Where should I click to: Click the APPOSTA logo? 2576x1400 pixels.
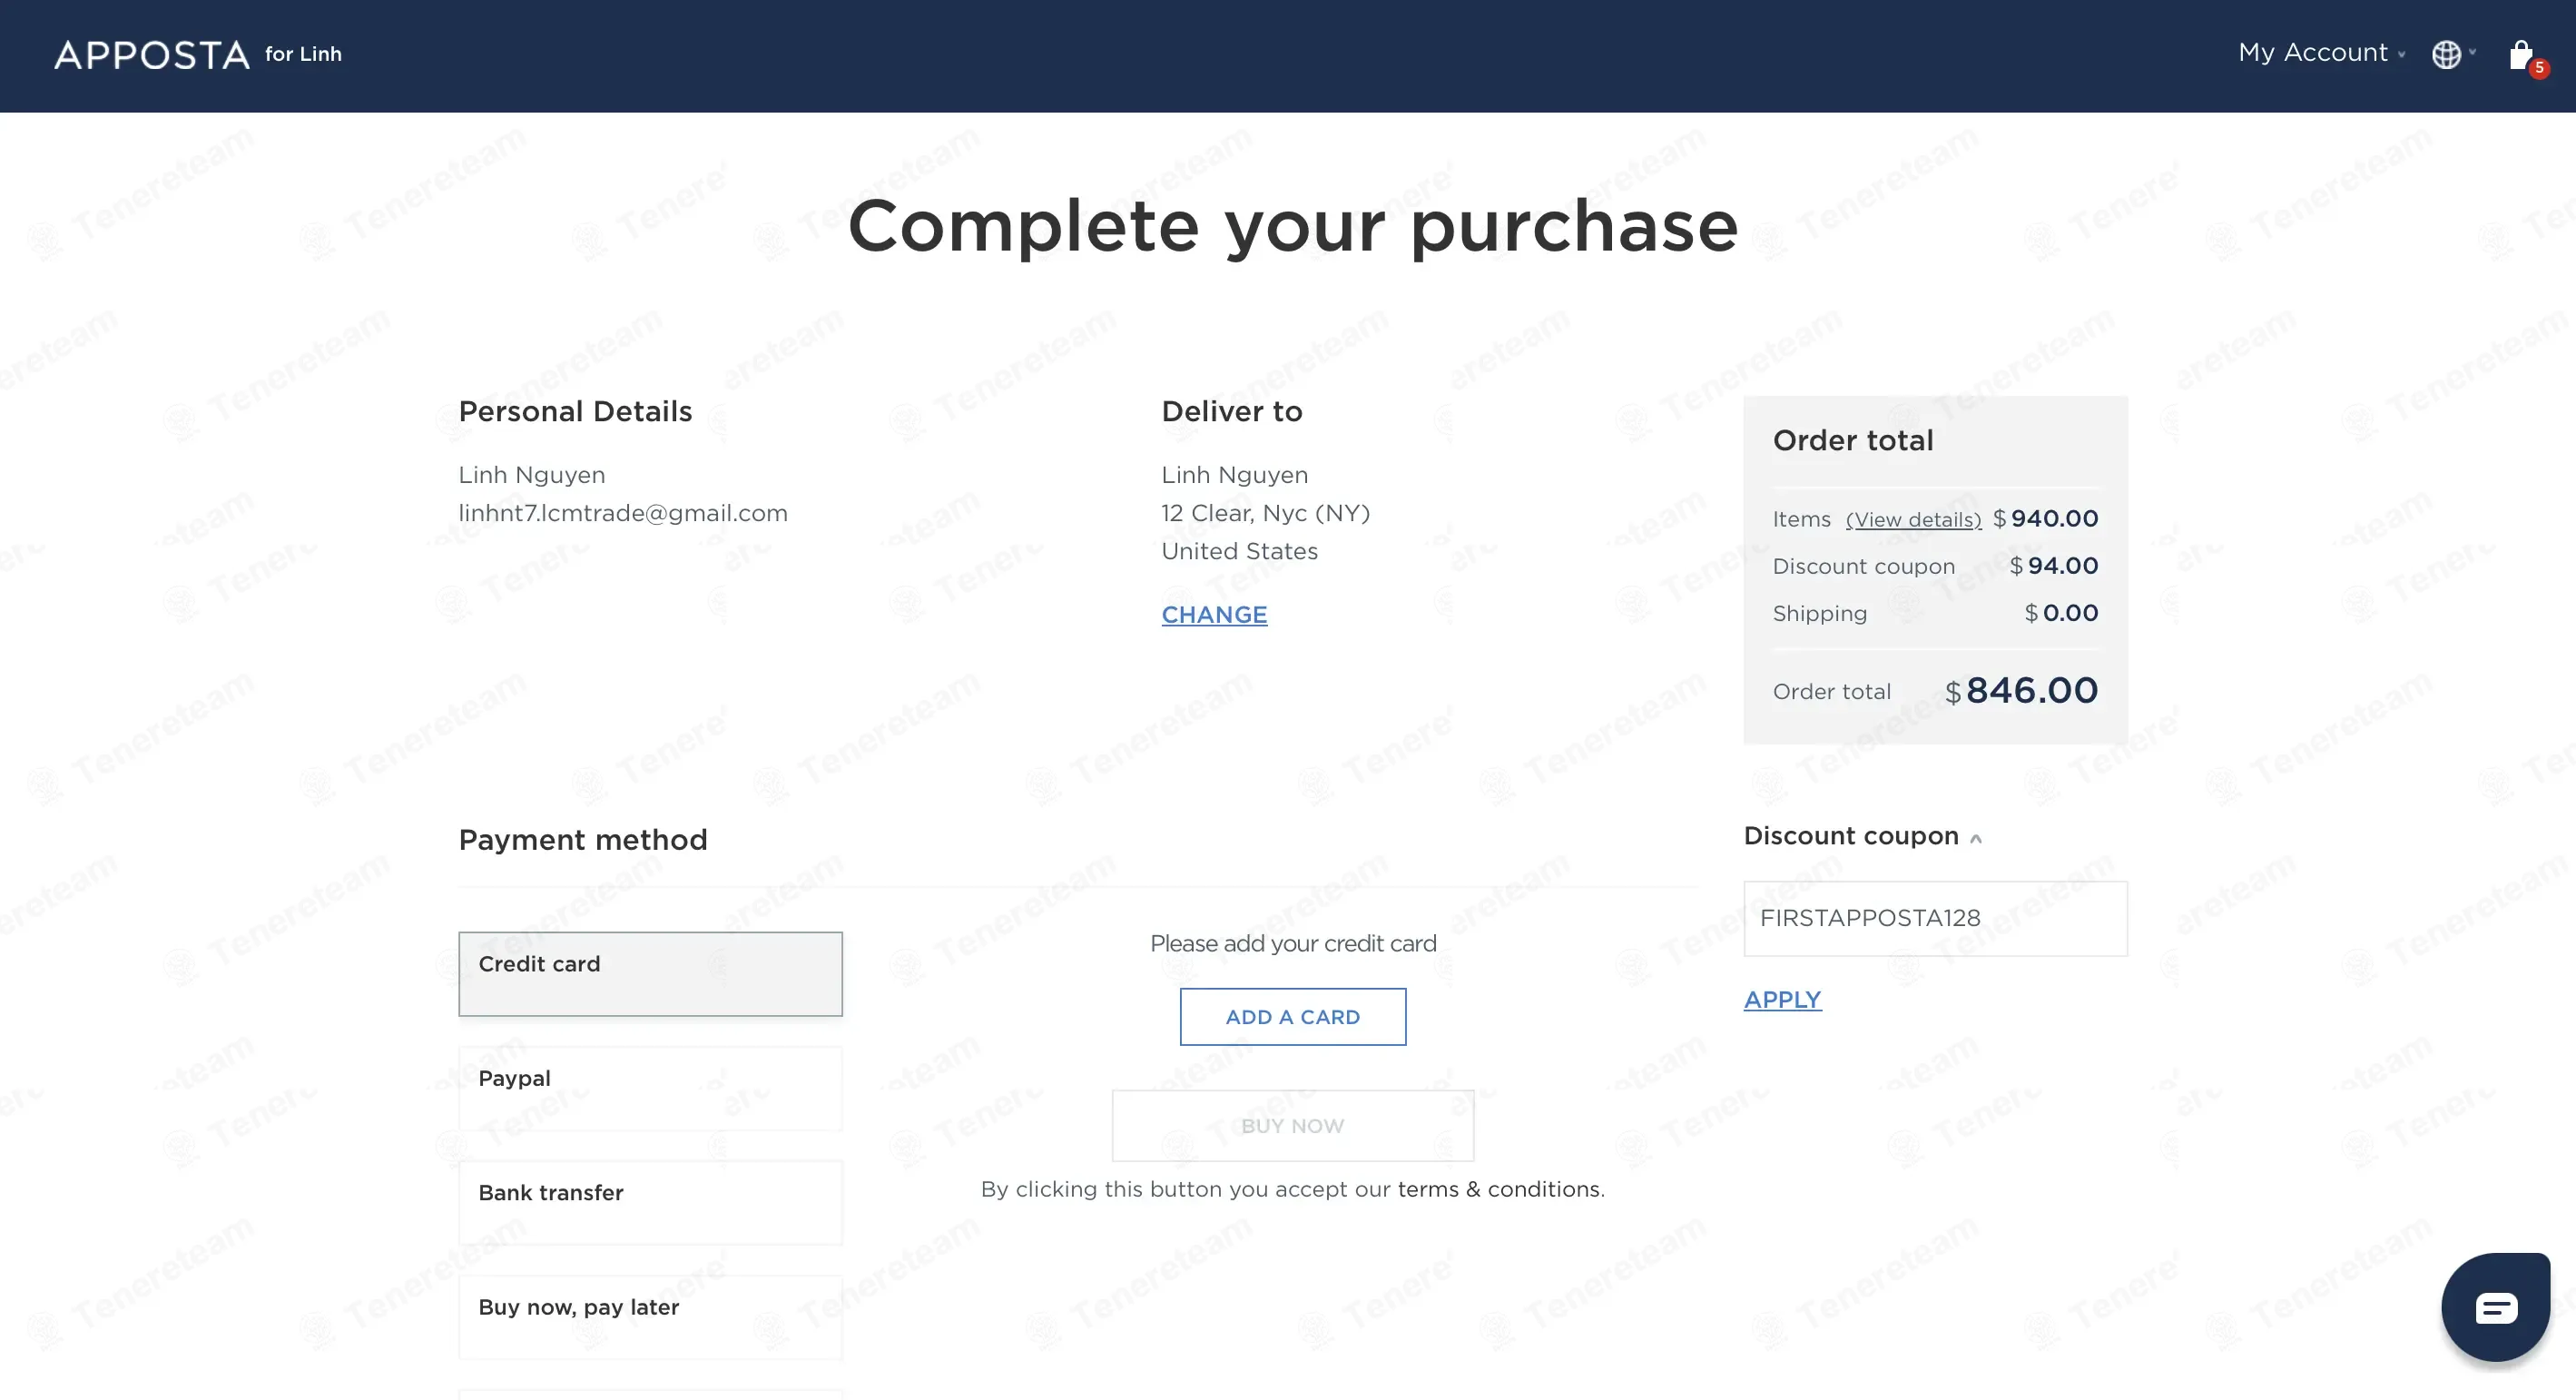click(152, 54)
